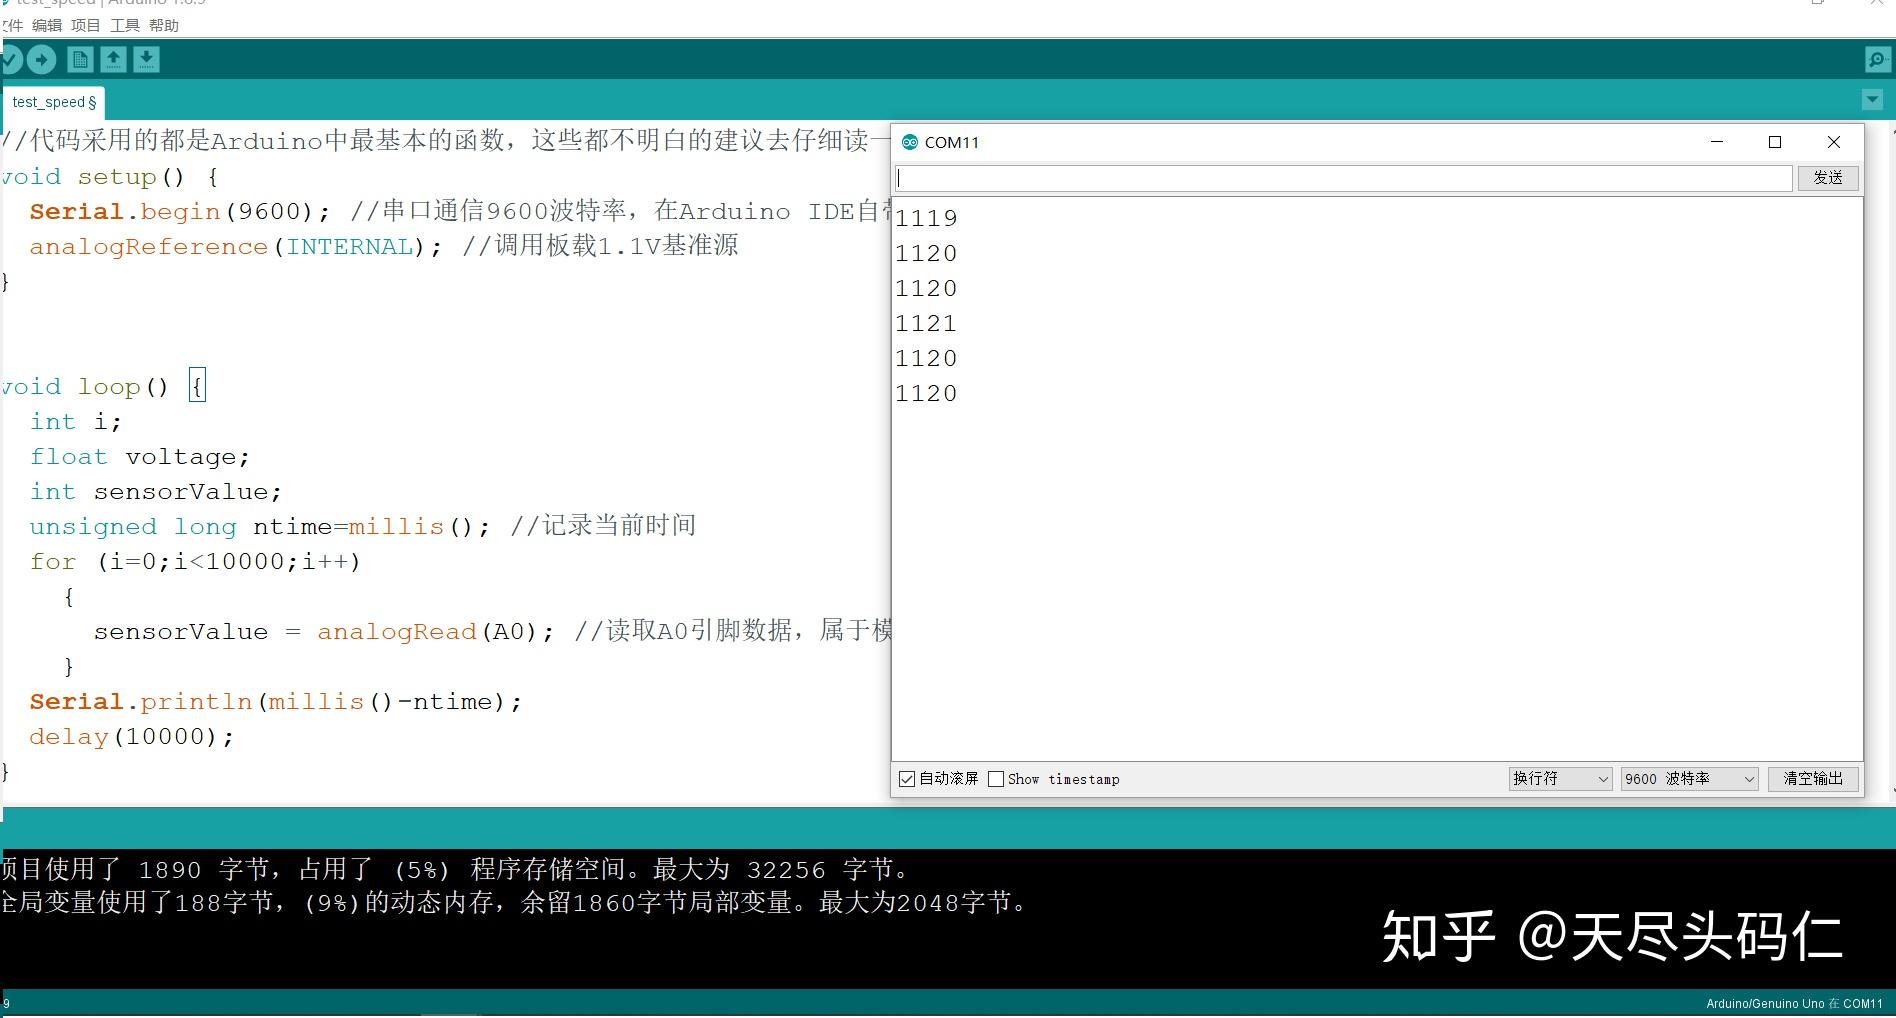Screen dimensions: 1896x1018
Task: Click the highlighted brace after loop()
Action: [197, 387]
